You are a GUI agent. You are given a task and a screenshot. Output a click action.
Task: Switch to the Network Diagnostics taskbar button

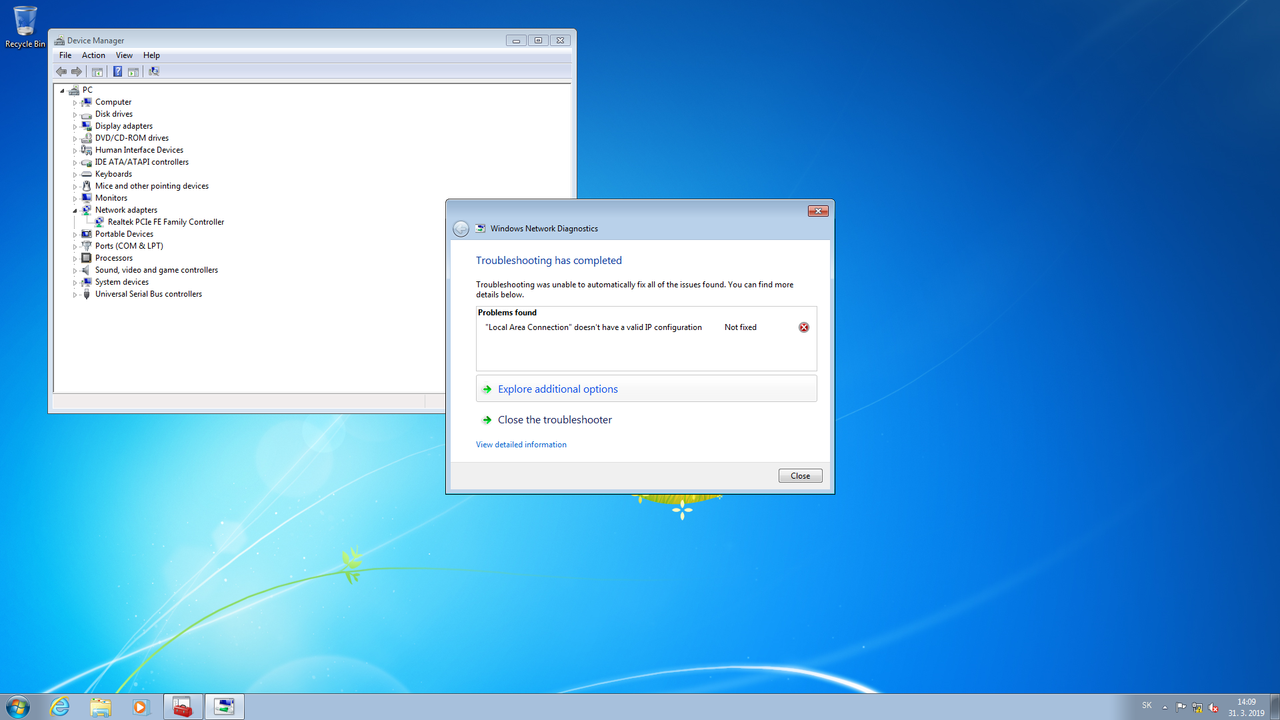coord(224,707)
